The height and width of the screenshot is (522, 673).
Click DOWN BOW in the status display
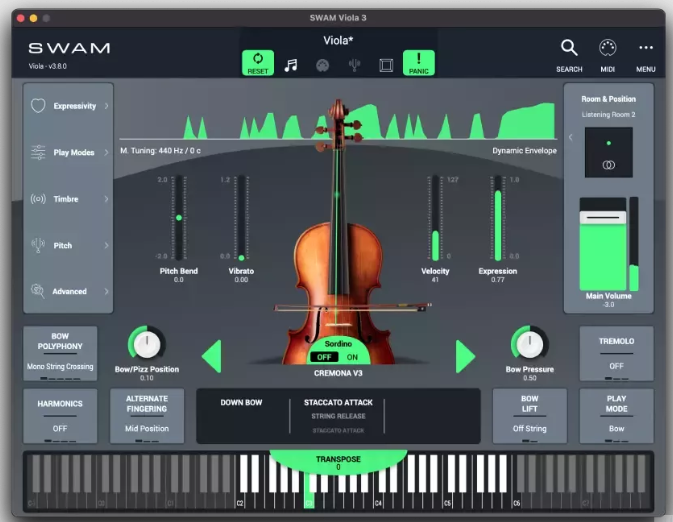tap(241, 402)
